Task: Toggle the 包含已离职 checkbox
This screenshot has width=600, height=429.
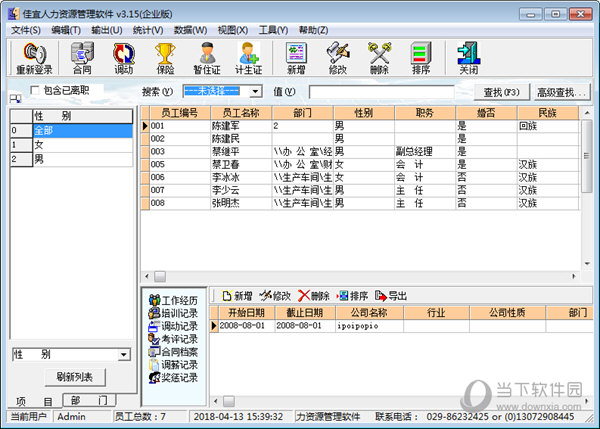Action: tap(35, 90)
